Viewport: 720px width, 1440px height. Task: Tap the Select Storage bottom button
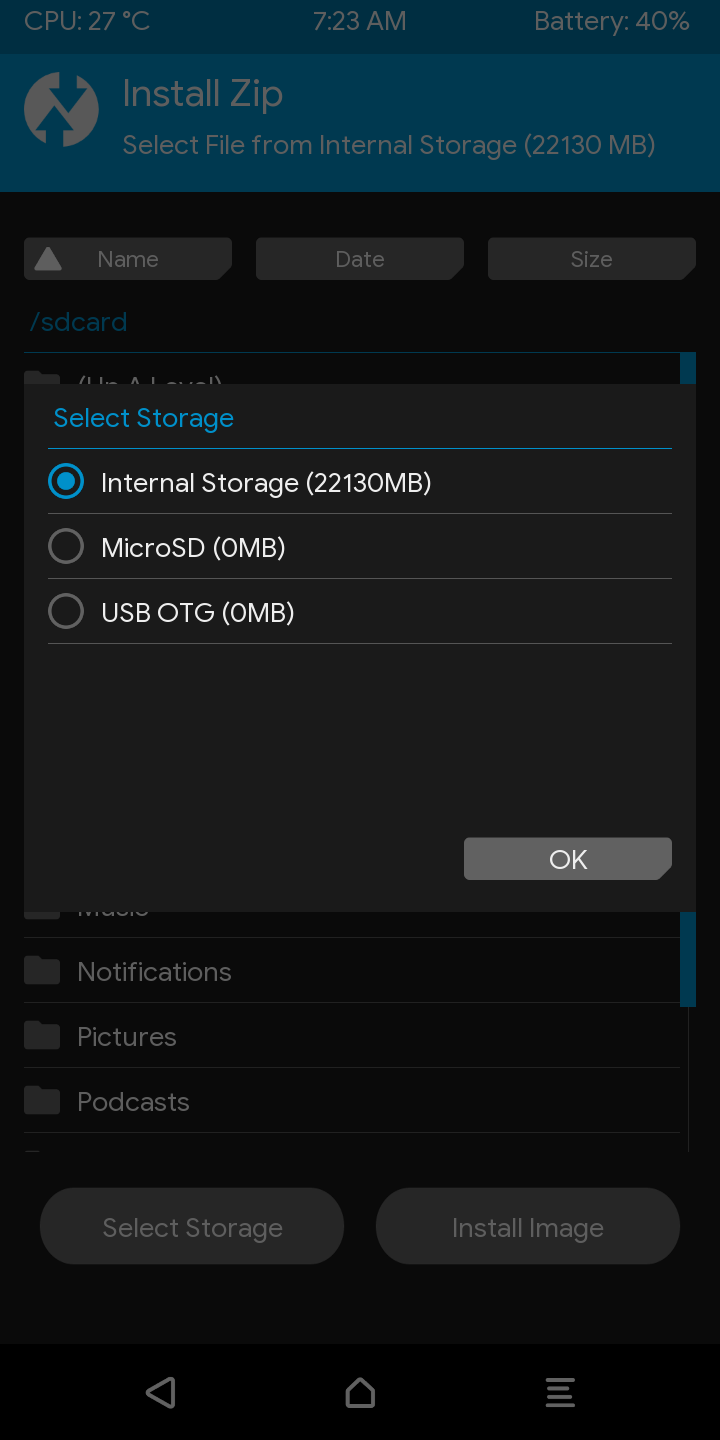point(192,1226)
